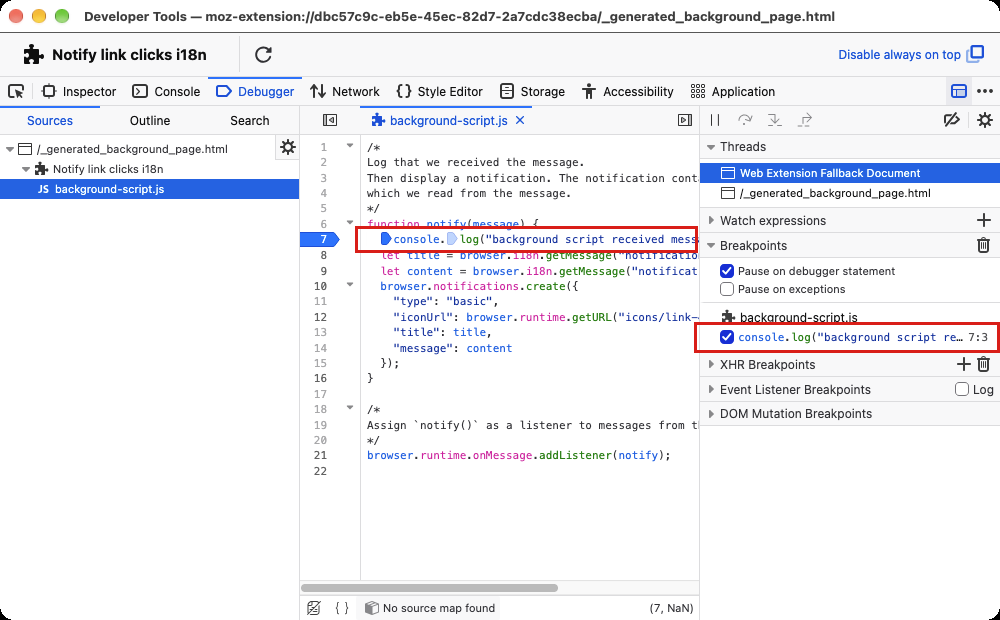Image resolution: width=1000 pixels, height=620 pixels.
Task: Select the pick element from page tool
Action: tap(16, 91)
